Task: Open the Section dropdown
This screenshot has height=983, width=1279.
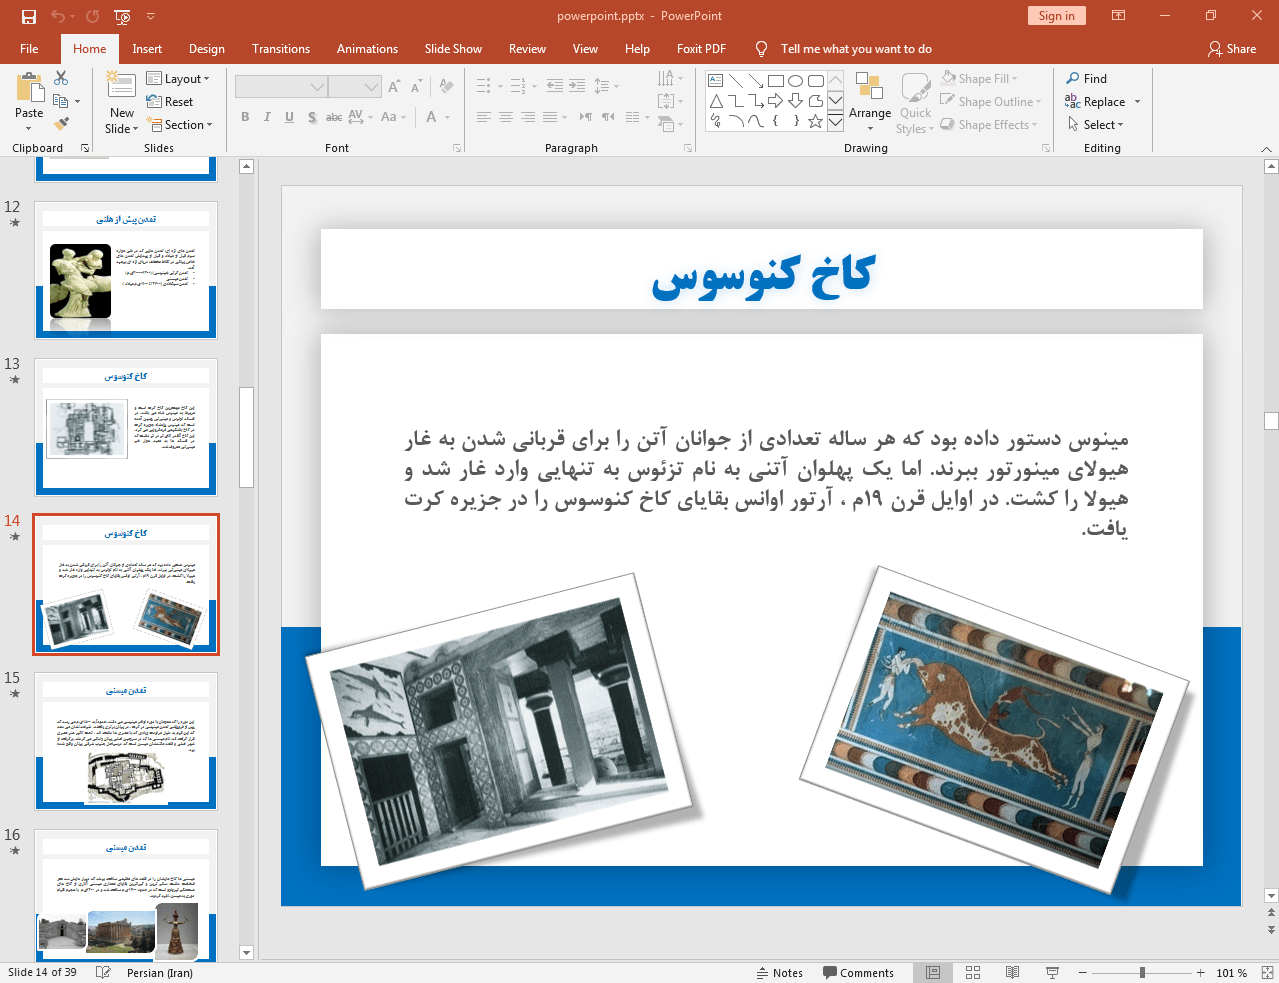Action: coord(180,124)
